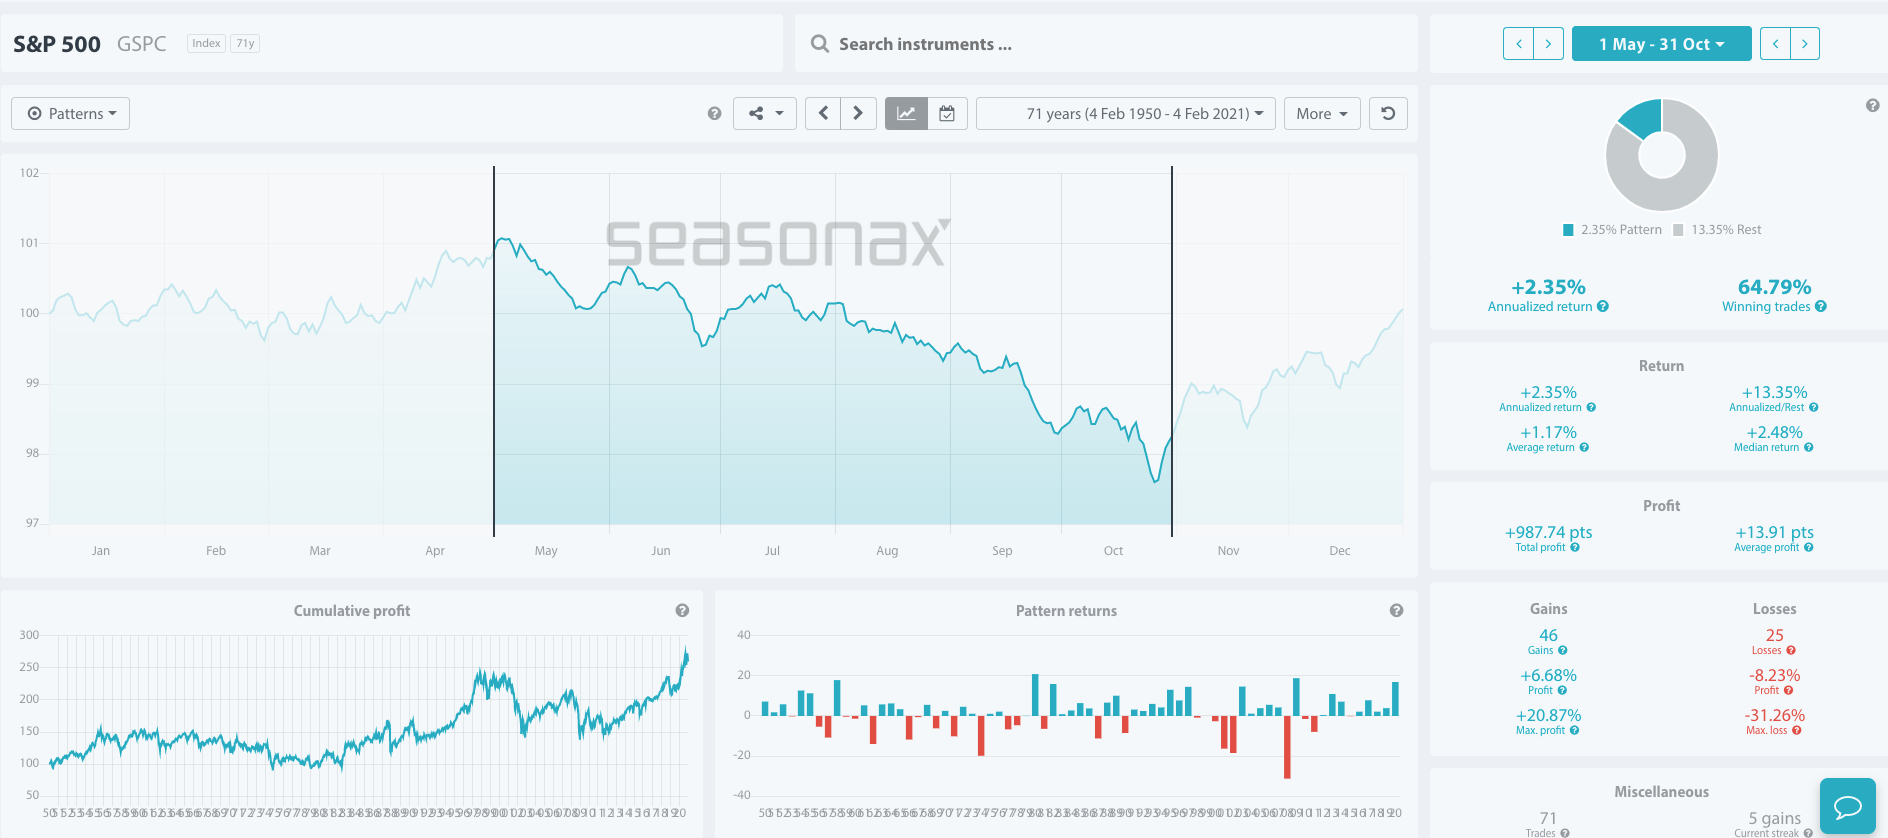Open the 71 years date range dropdown
1888x838 pixels.
1126,113
